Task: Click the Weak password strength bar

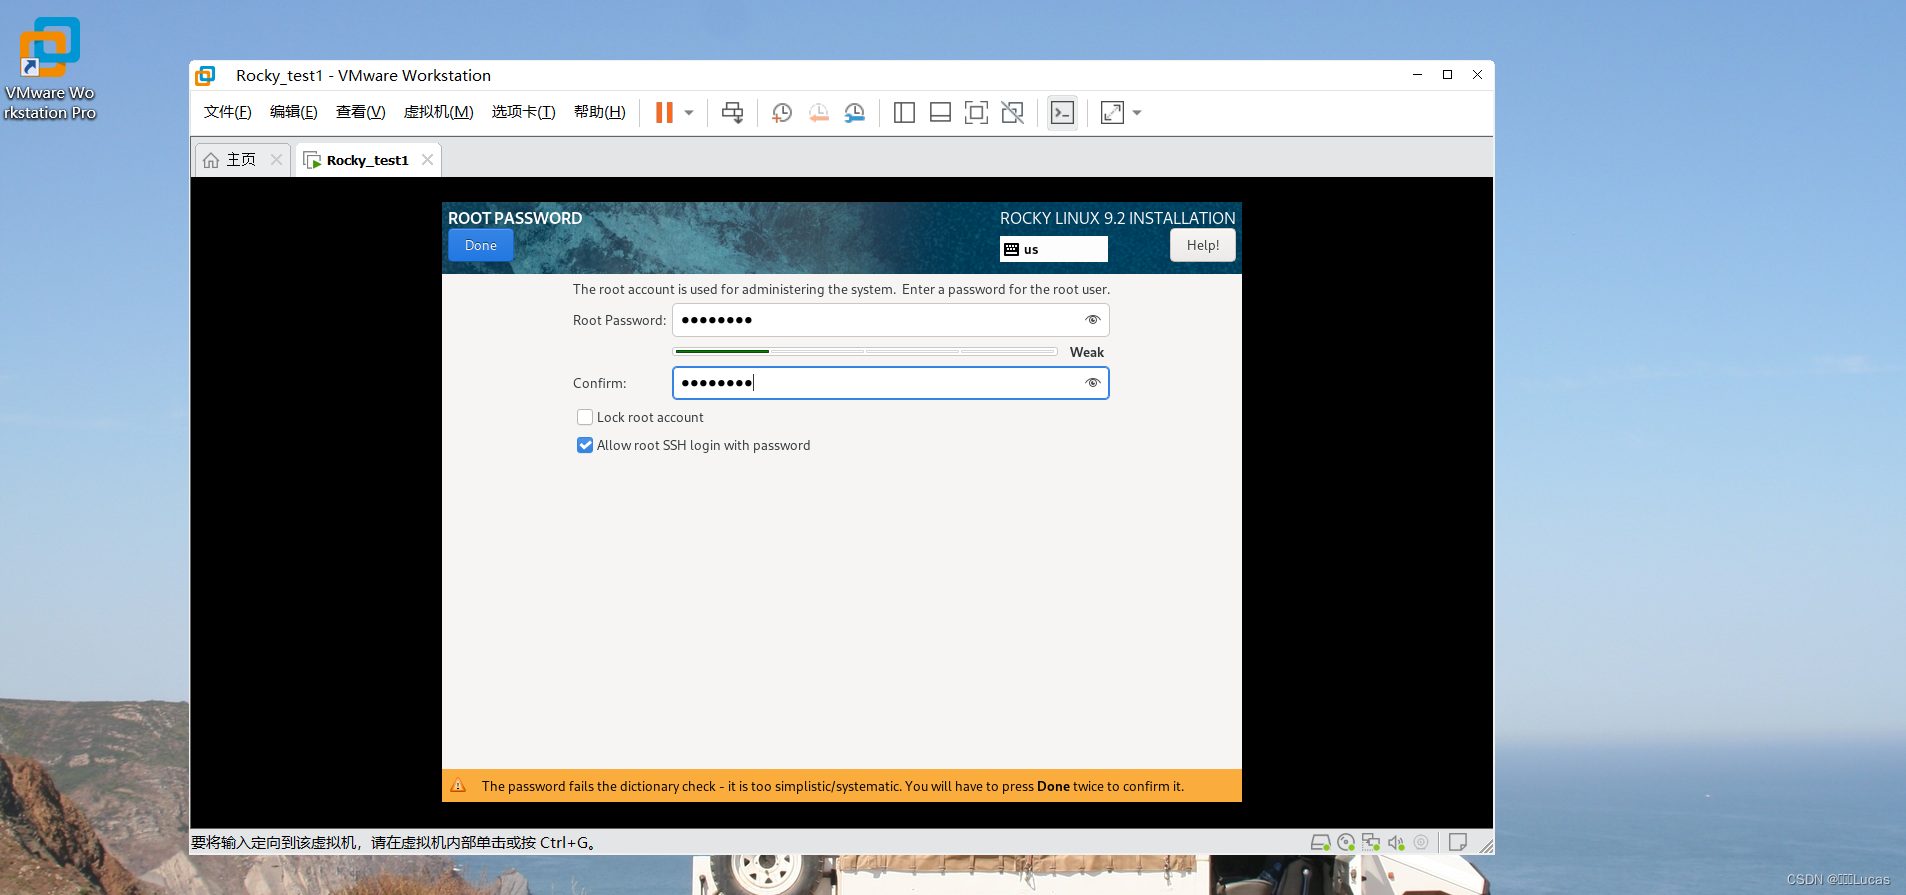Action: tap(865, 352)
